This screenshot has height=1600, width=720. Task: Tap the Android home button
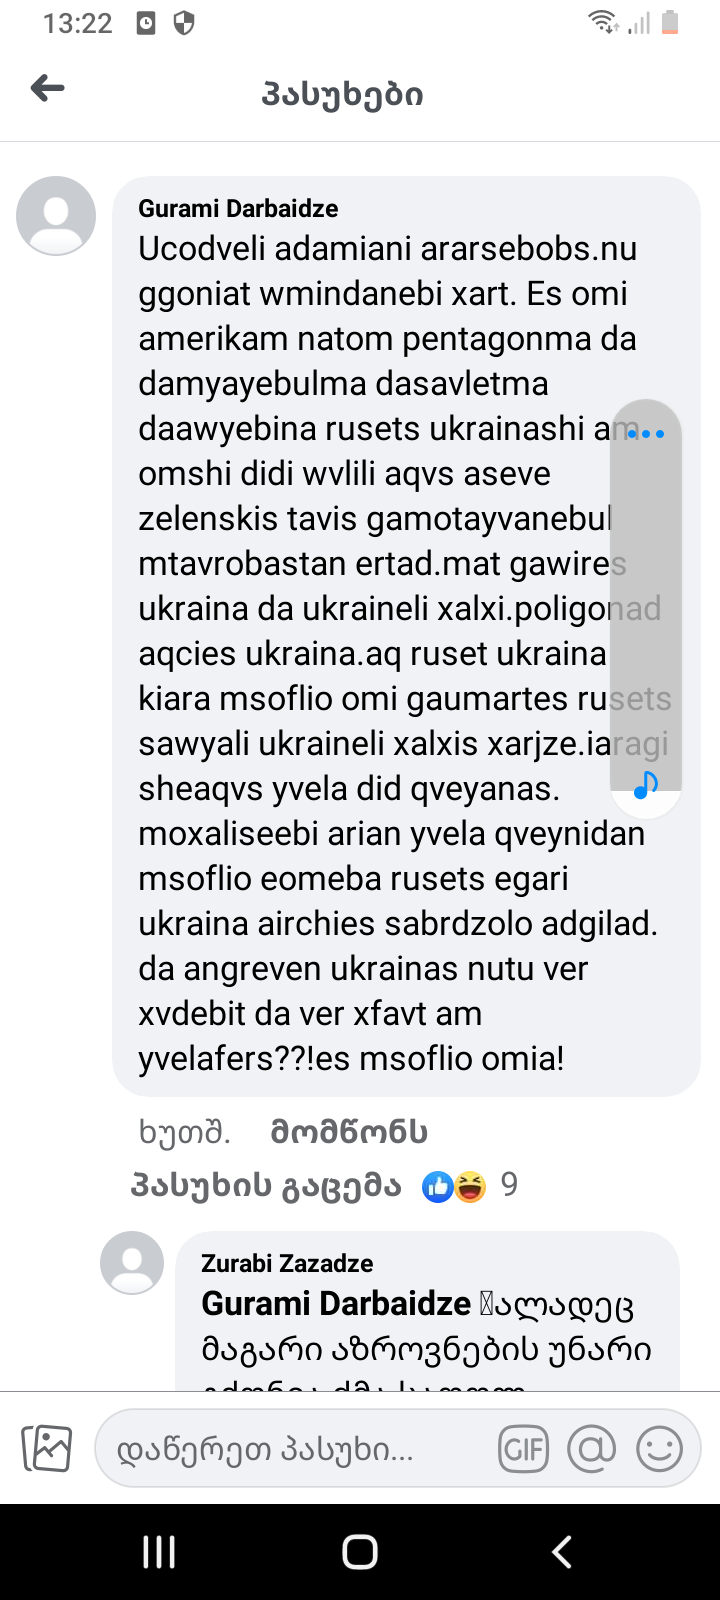coord(360,1552)
